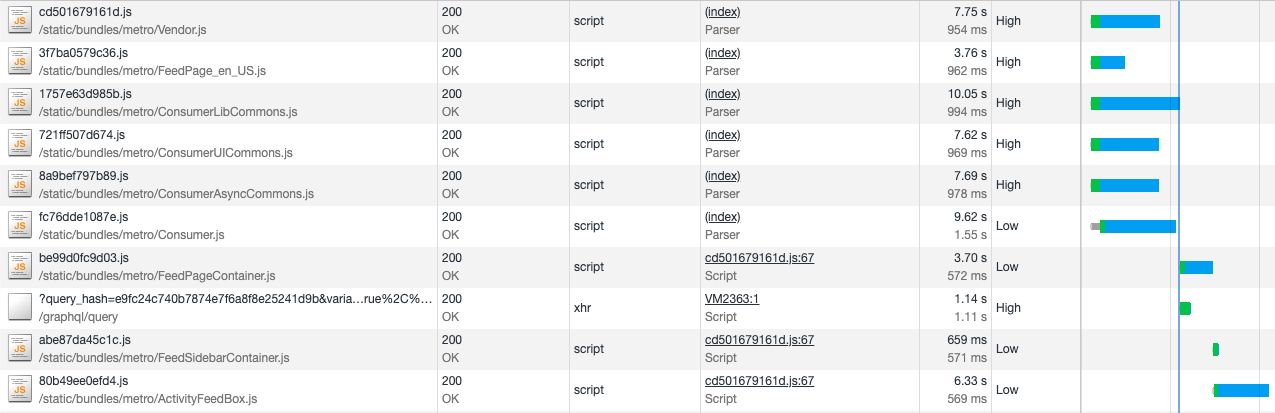Viewport: 1275px width, 413px height.
Task: Click the script icon of 721ff507d674.js
Action: pyautogui.click(x=20, y=144)
